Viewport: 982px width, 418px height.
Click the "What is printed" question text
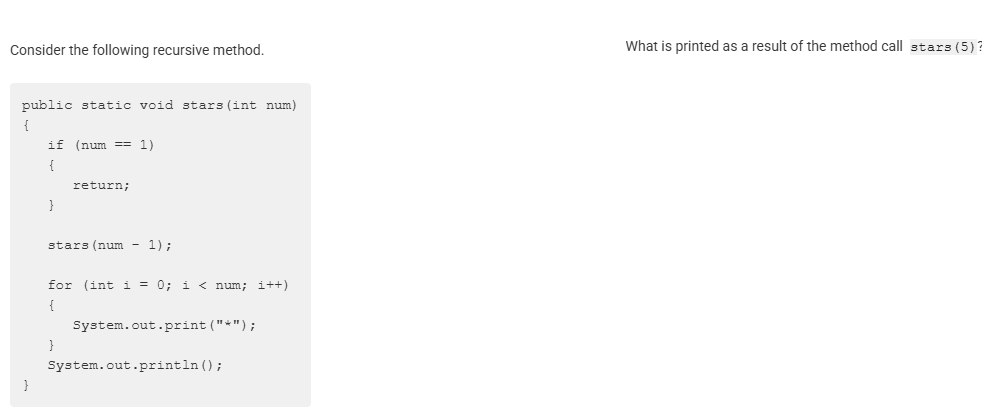pos(763,46)
